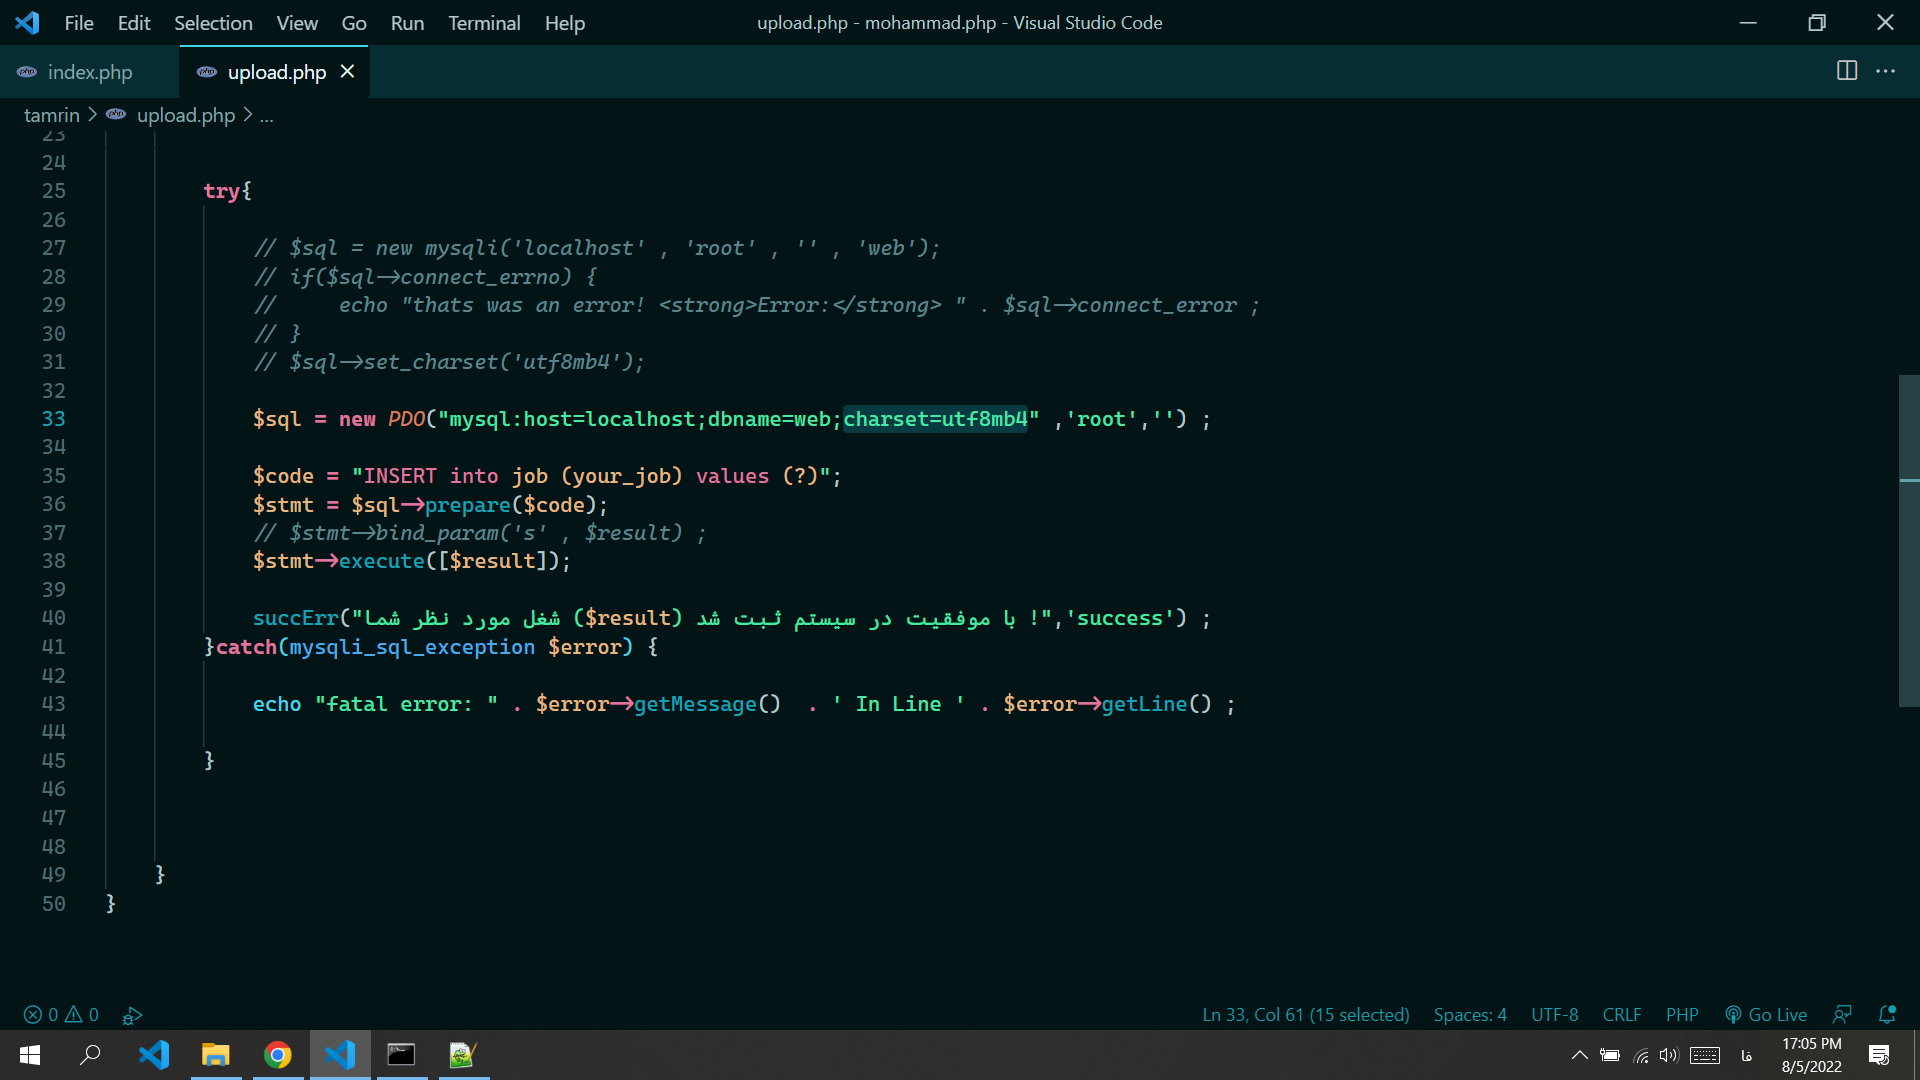Viewport: 1920px width, 1080px height.
Task: Open the clock showing 17:05 PM
Action: (x=1811, y=1055)
